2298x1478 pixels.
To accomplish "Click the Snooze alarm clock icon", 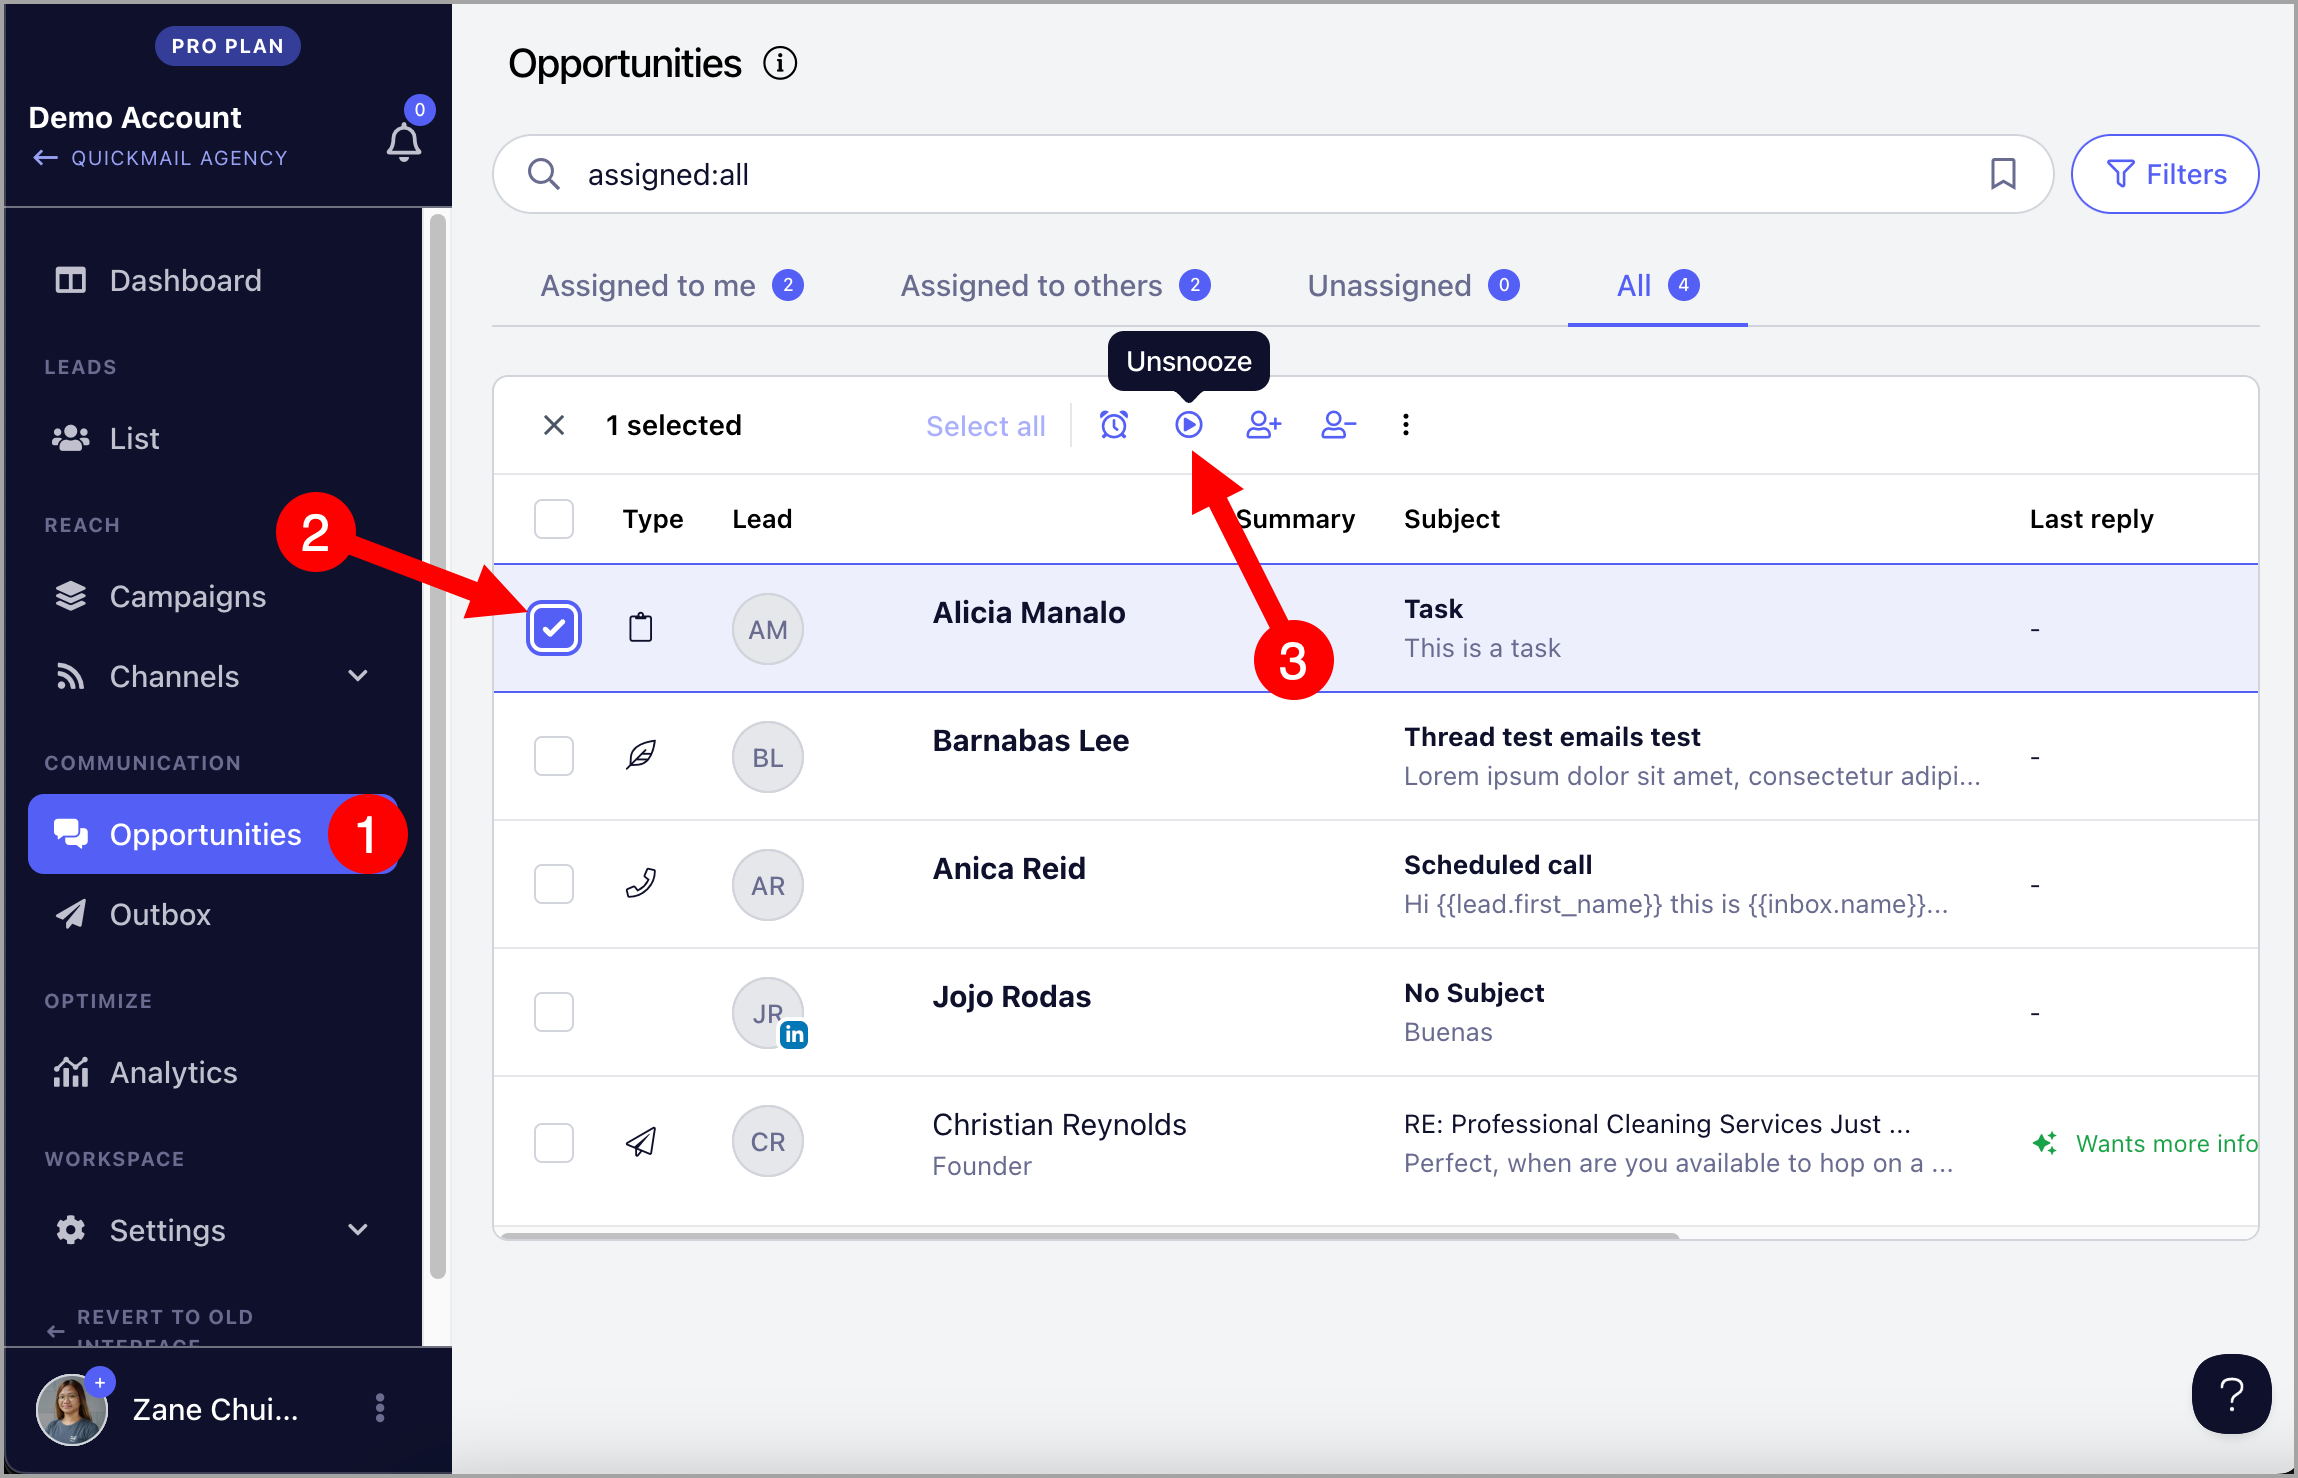I will [1114, 425].
